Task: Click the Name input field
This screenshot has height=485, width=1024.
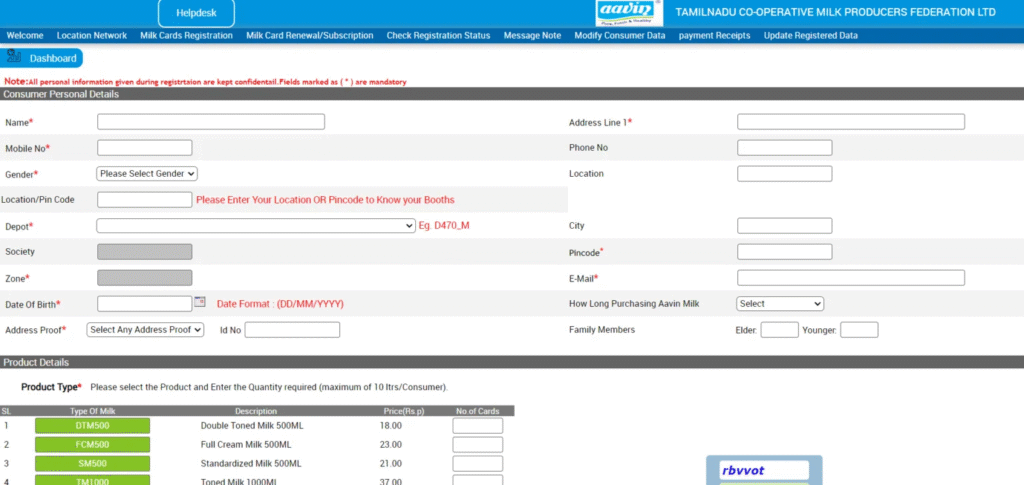Action: pyautogui.click(x=211, y=122)
